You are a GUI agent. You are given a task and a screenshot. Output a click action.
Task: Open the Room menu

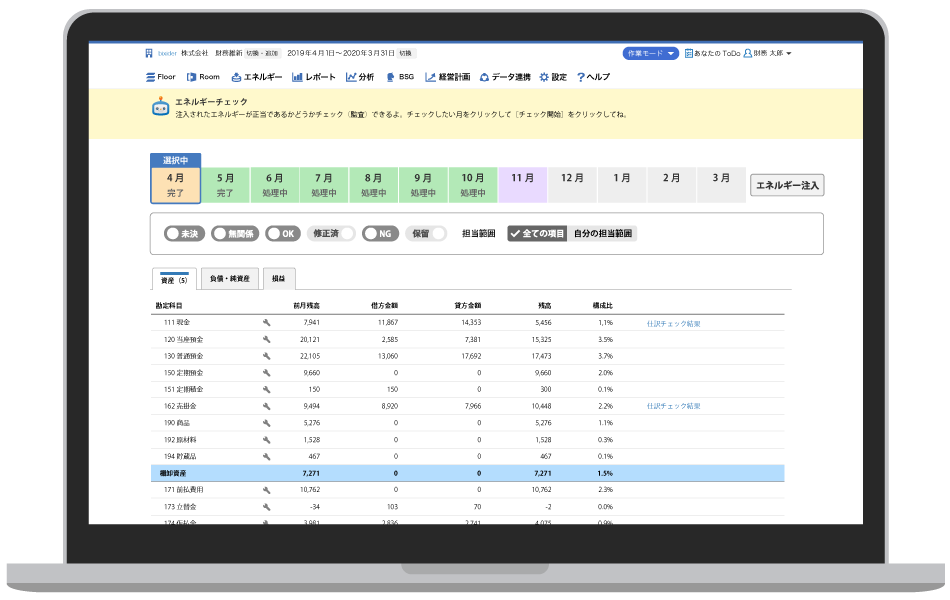coord(203,77)
